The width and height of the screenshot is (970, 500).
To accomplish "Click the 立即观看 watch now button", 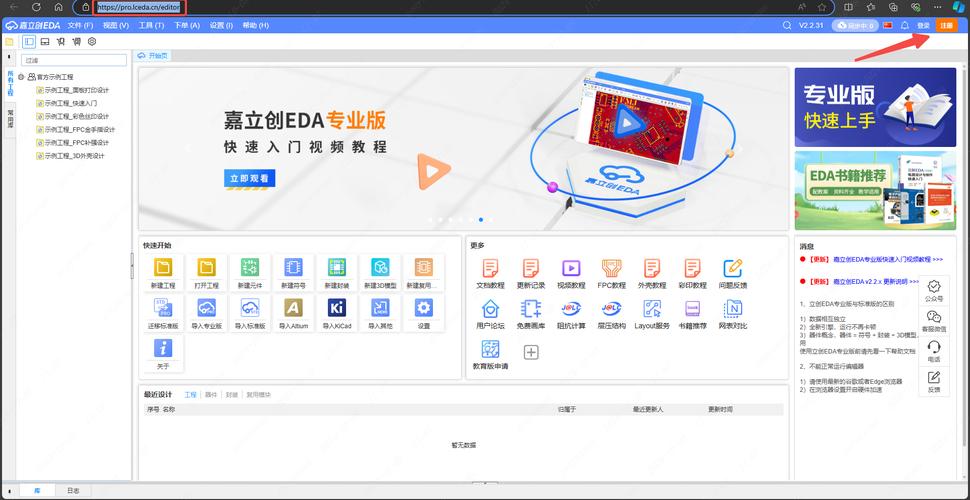I will 249,178.
